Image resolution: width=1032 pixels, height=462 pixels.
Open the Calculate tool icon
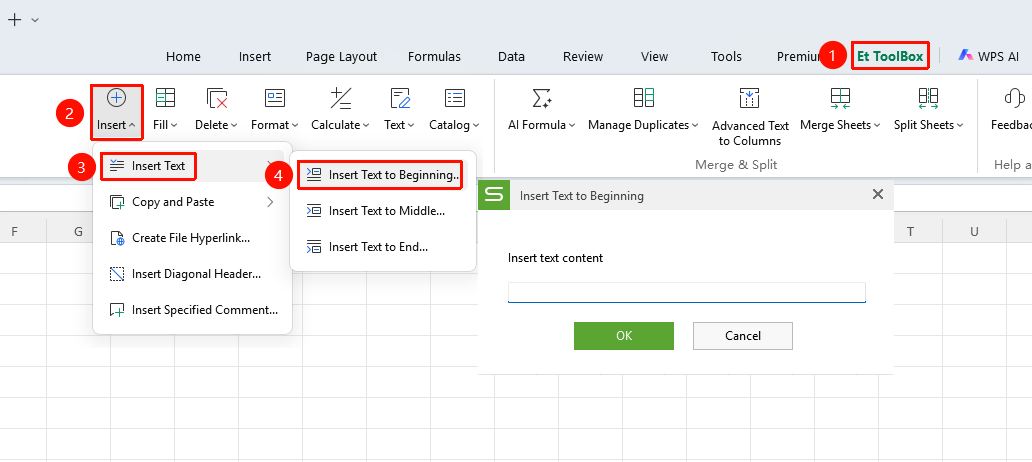coord(340,98)
